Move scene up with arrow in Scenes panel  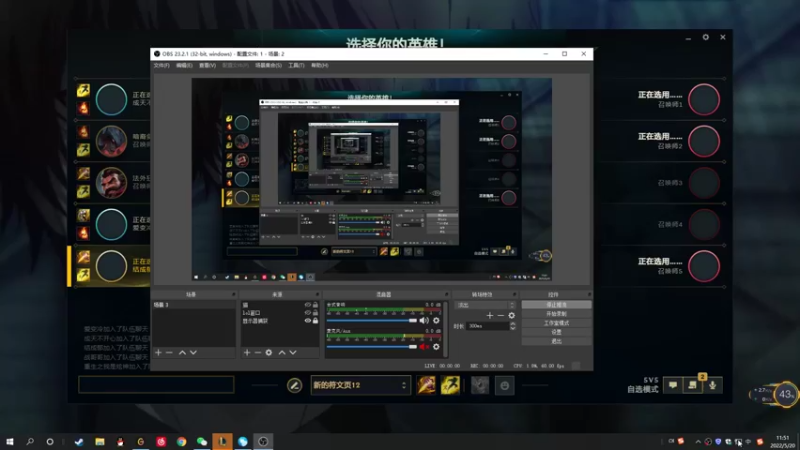click(x=182, y=353)
